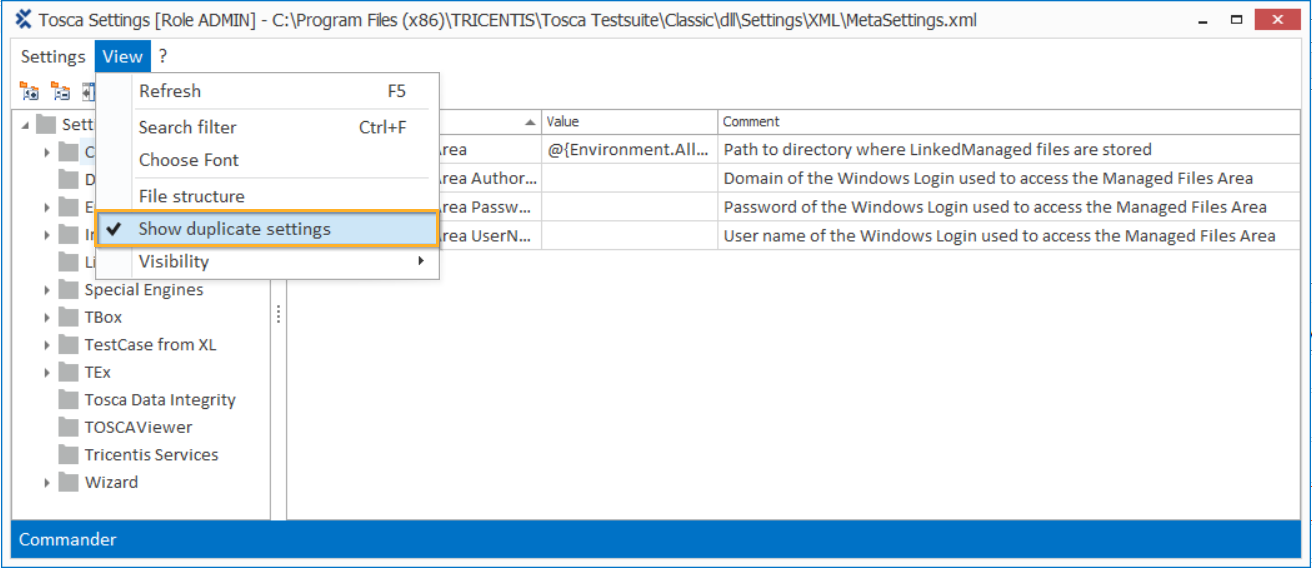The height and width of the screenshot is (568, 1312).
Task: Open the ? help menu
Action: tap(163, 57)
